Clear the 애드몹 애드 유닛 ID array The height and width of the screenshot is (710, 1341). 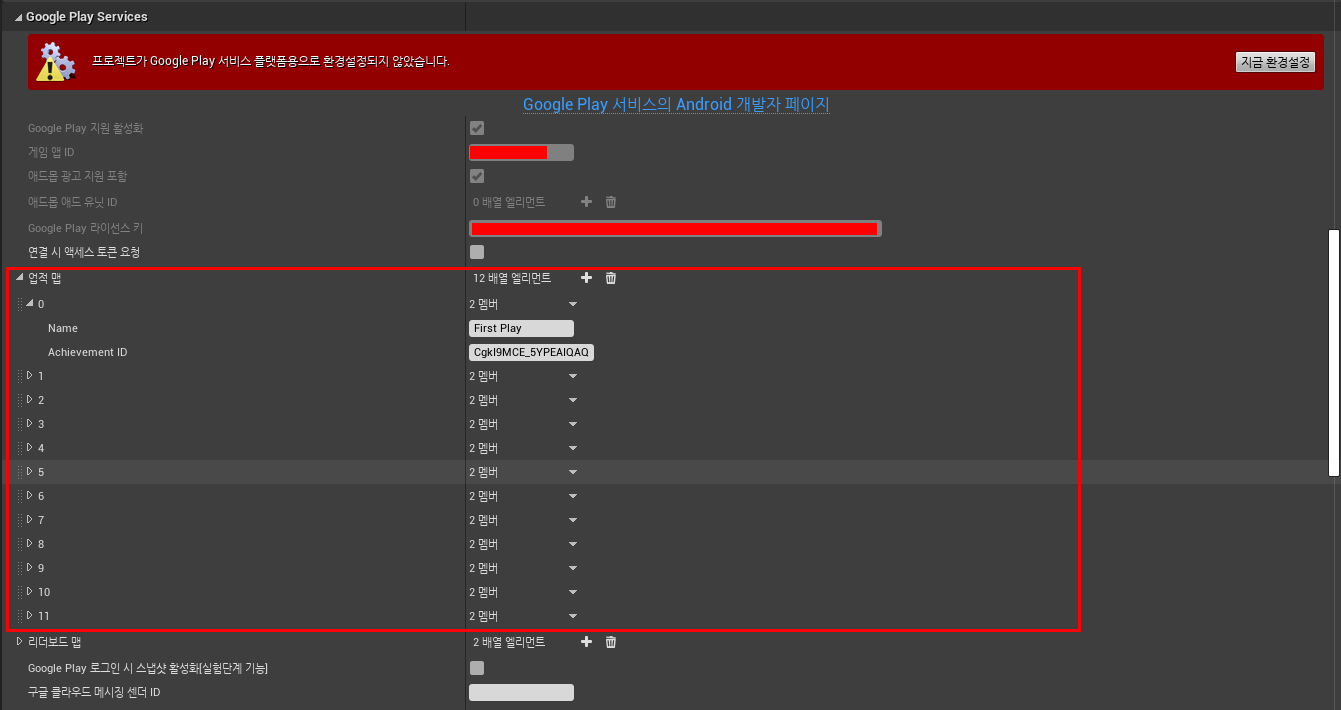611,202
